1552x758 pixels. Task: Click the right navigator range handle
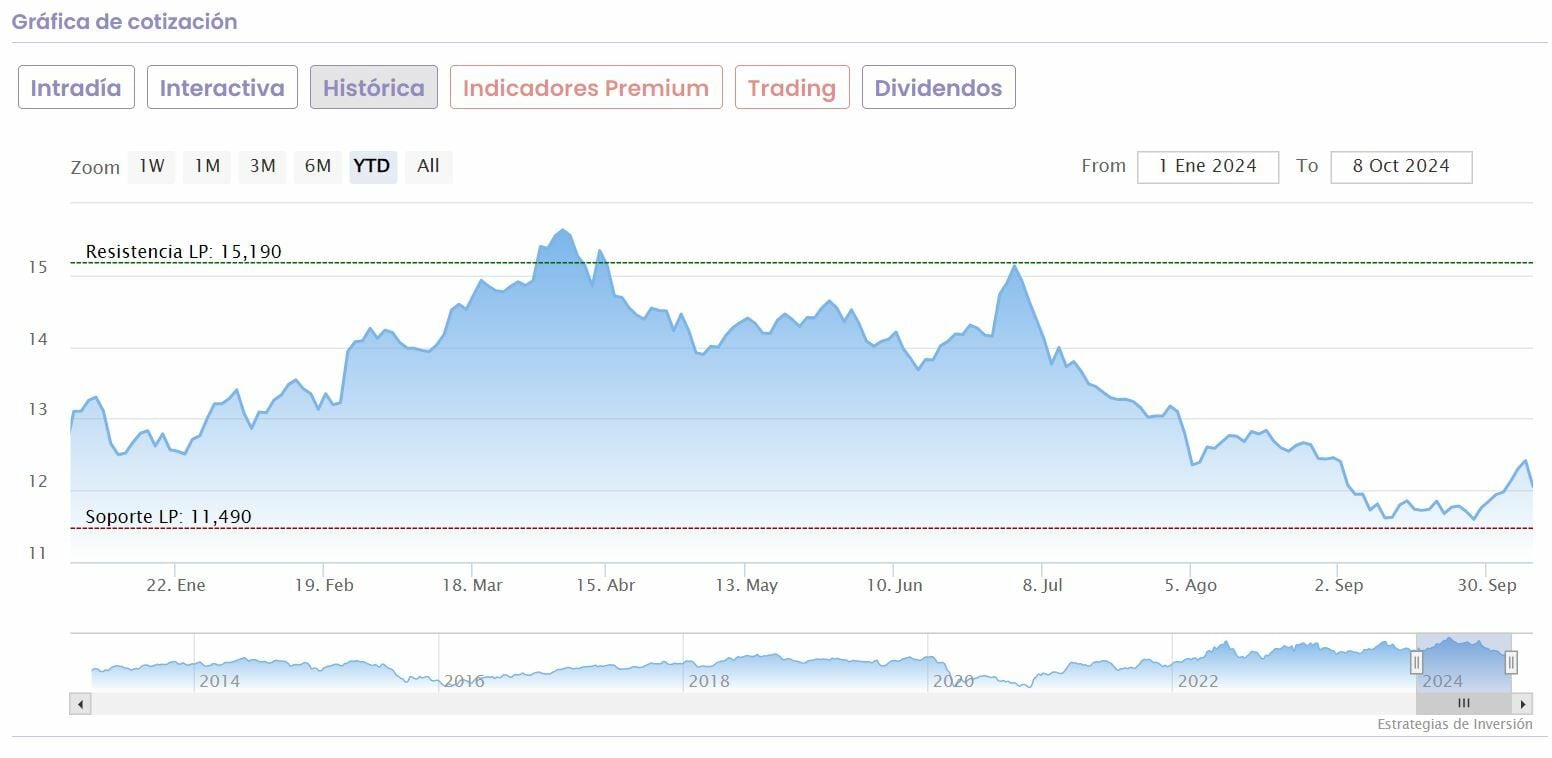1511,661
